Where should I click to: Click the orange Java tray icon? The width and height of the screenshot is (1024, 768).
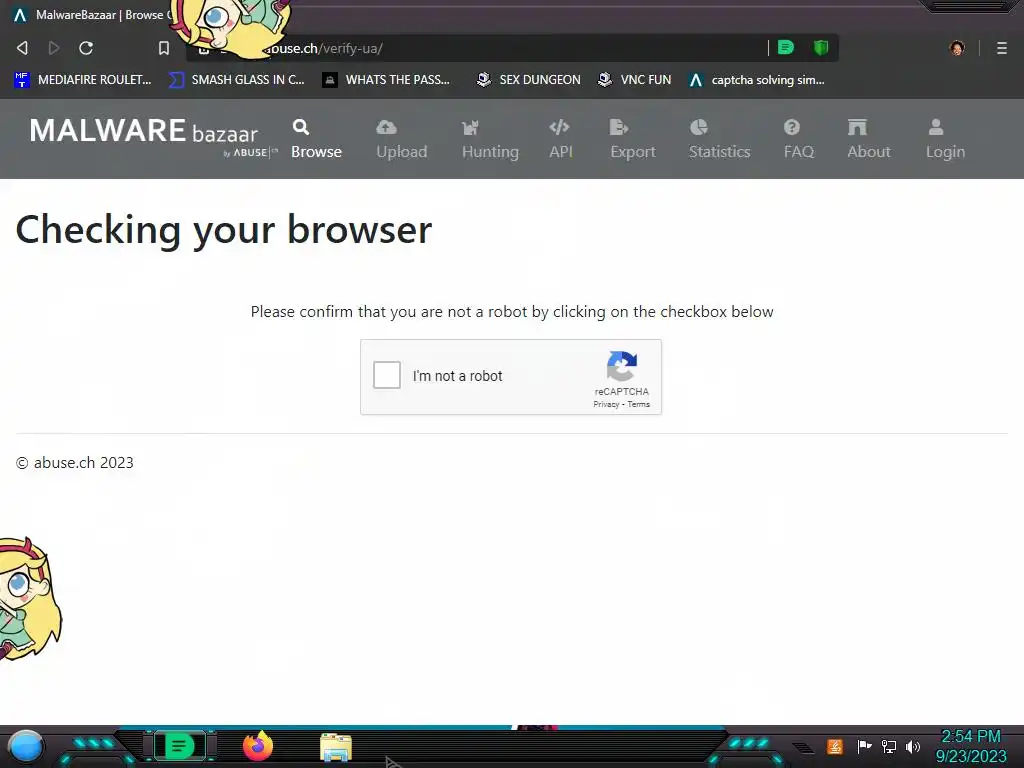[x=835, y=746]
